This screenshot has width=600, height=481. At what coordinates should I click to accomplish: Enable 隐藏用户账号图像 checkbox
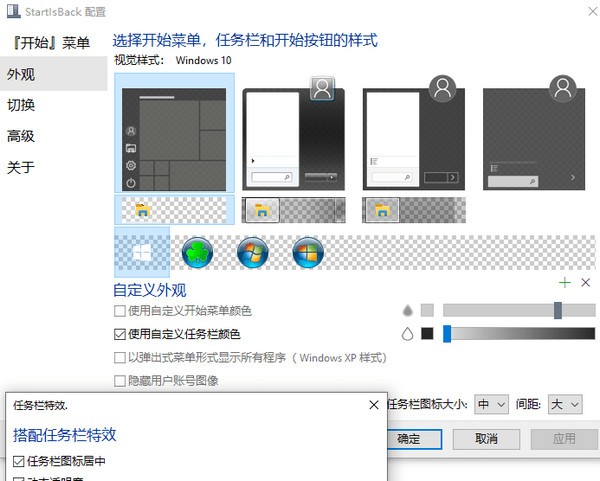pos(120,381)
